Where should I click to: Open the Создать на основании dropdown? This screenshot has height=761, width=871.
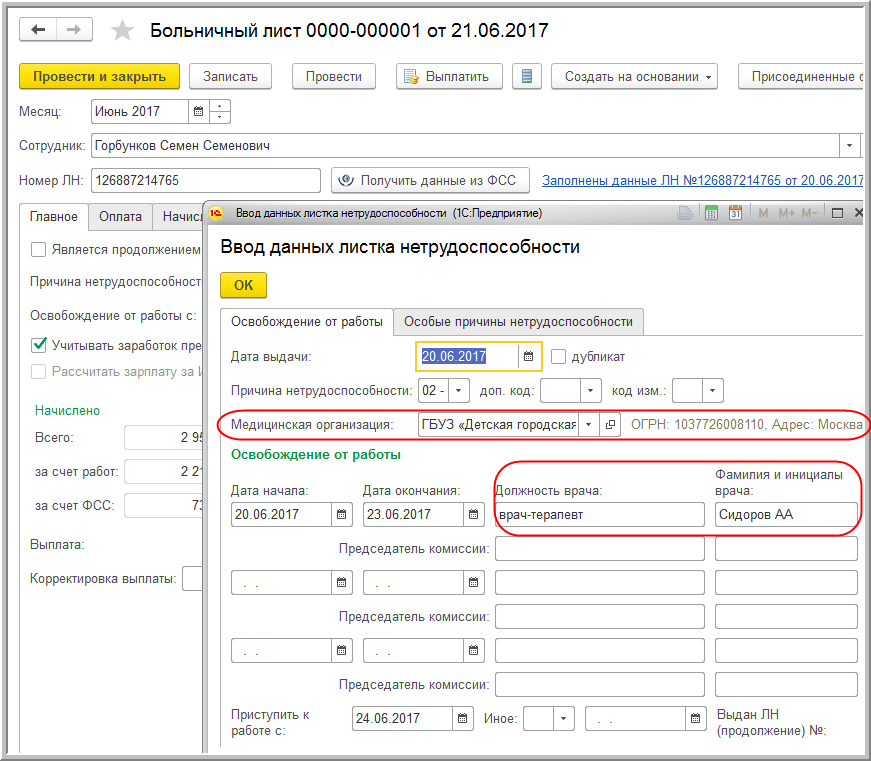(x=640, y=77)
